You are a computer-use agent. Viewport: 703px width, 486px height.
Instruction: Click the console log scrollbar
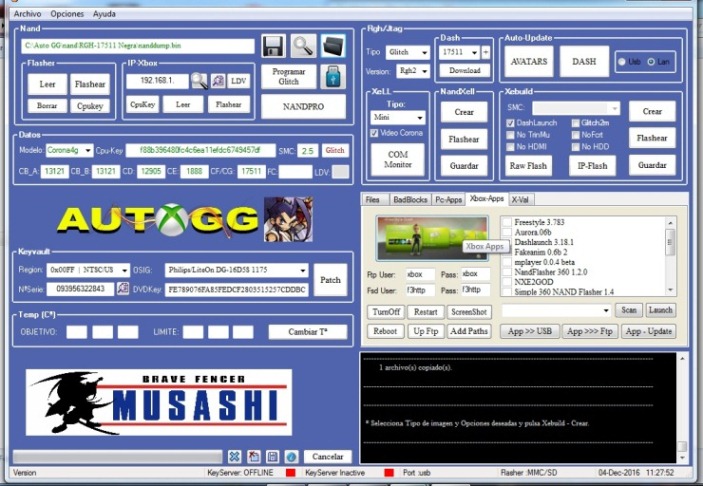682,408
